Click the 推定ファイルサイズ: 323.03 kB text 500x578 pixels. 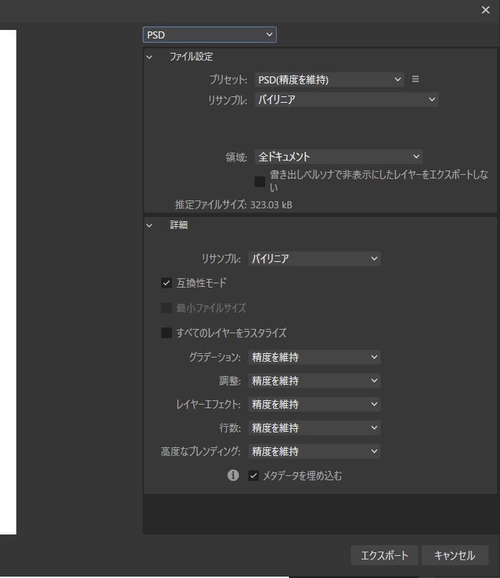[233, 205]
